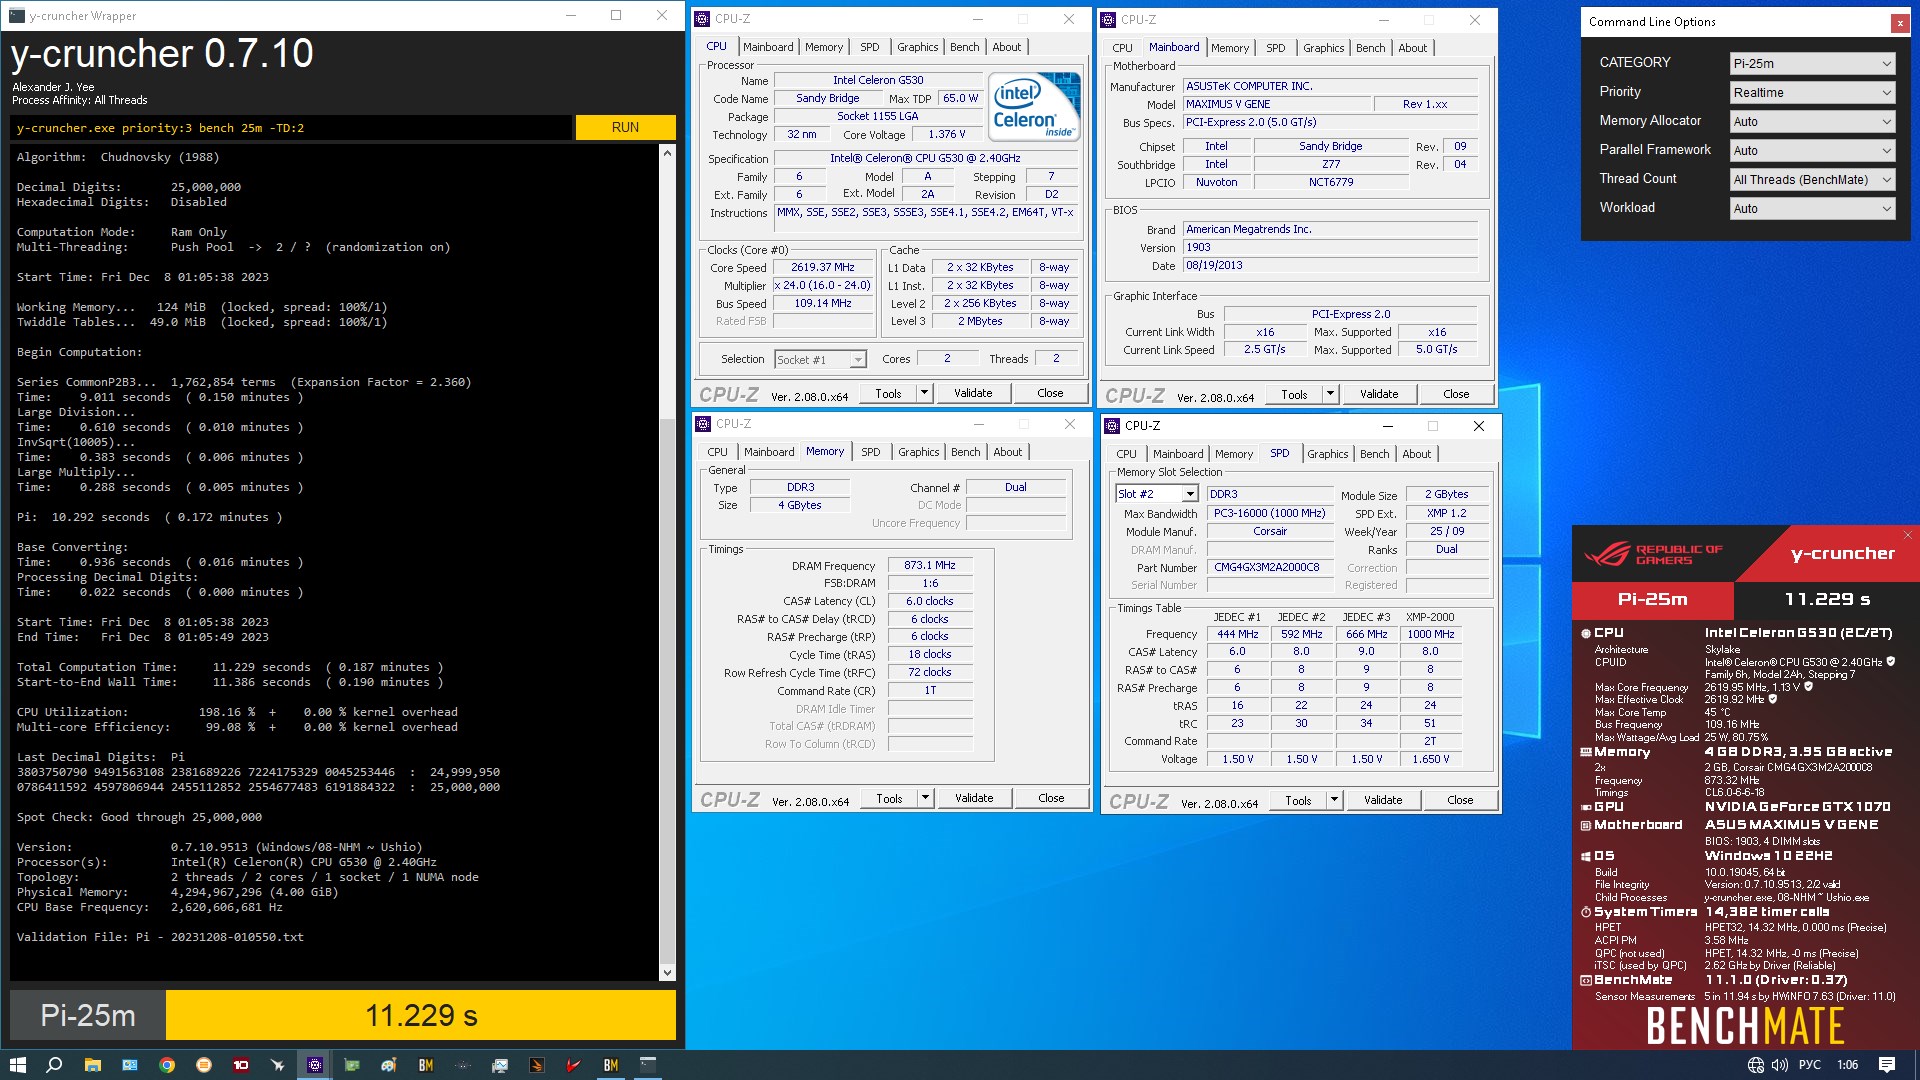Open the CATEGORY dropdown showing Pi-25m
Image resolution: width=1920 pixels, height=1080 pixels.
pos(1812,63)
